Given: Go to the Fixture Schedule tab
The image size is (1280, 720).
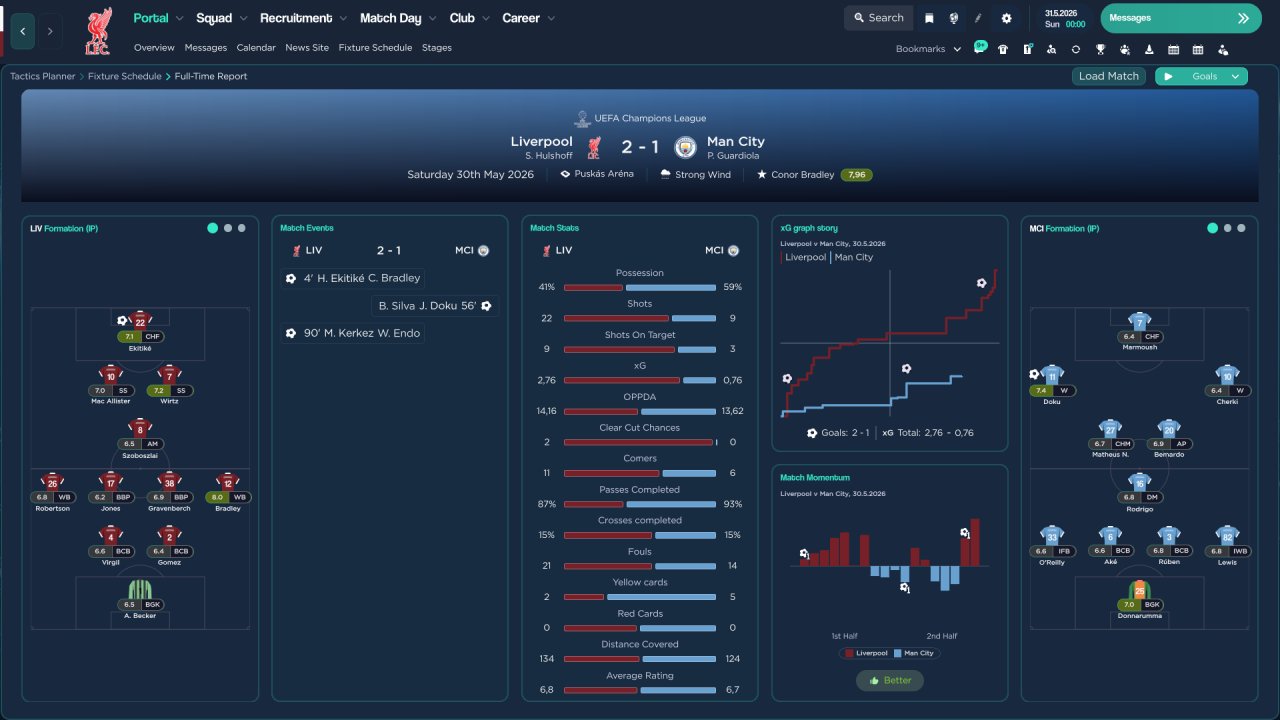Looking at the screenshot, I should (375, 48).
